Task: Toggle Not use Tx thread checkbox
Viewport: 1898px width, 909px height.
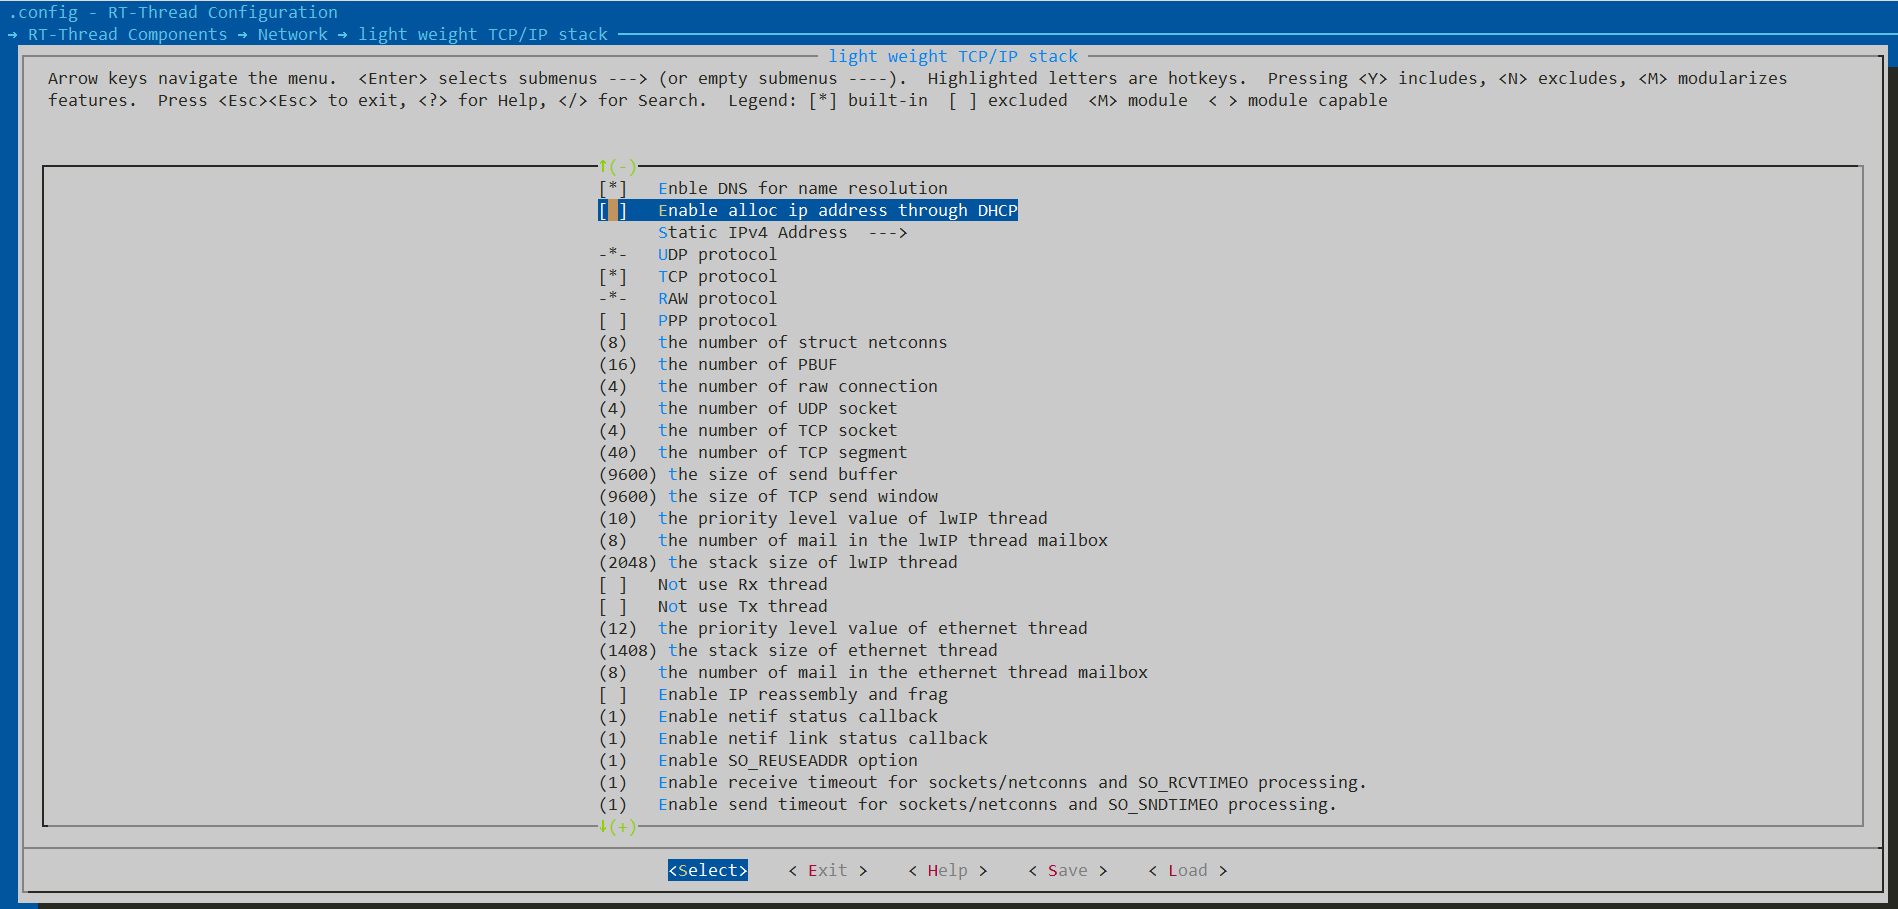Action: click(x=613, y=606)
